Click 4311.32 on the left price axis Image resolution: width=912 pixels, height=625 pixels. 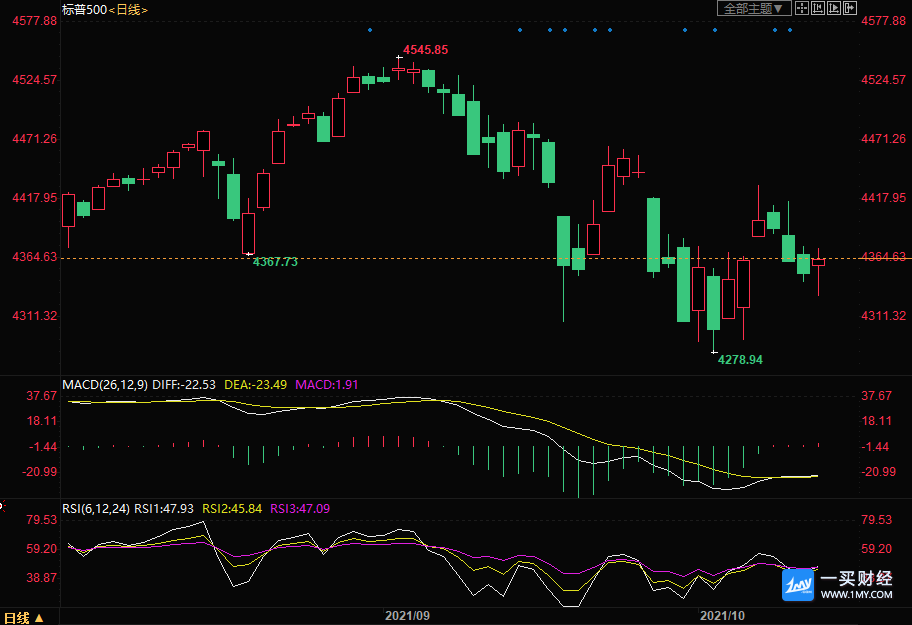coord(35,316)
